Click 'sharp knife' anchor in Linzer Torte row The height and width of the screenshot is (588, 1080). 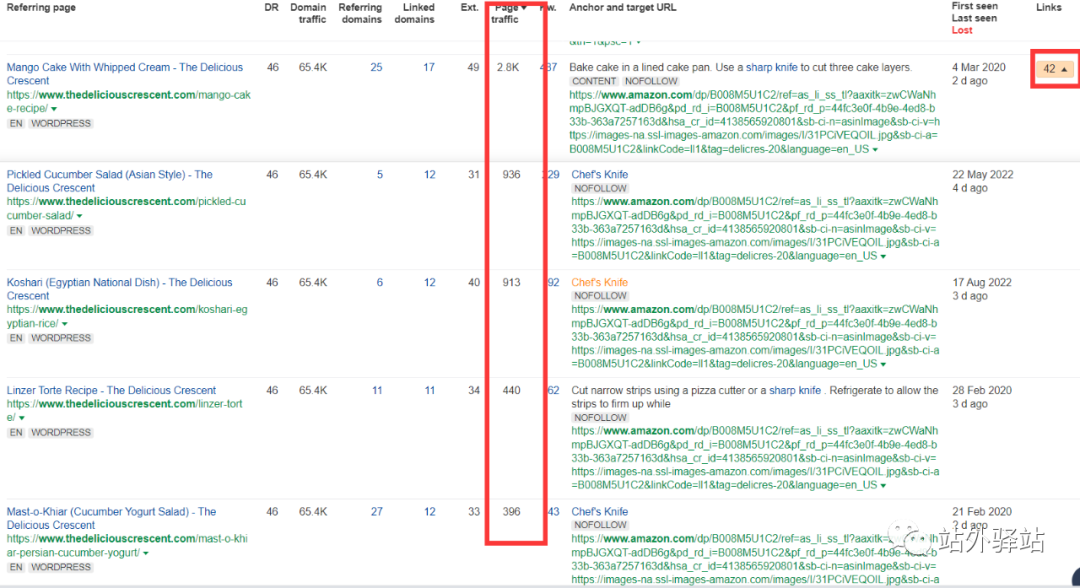coord(795,391)
